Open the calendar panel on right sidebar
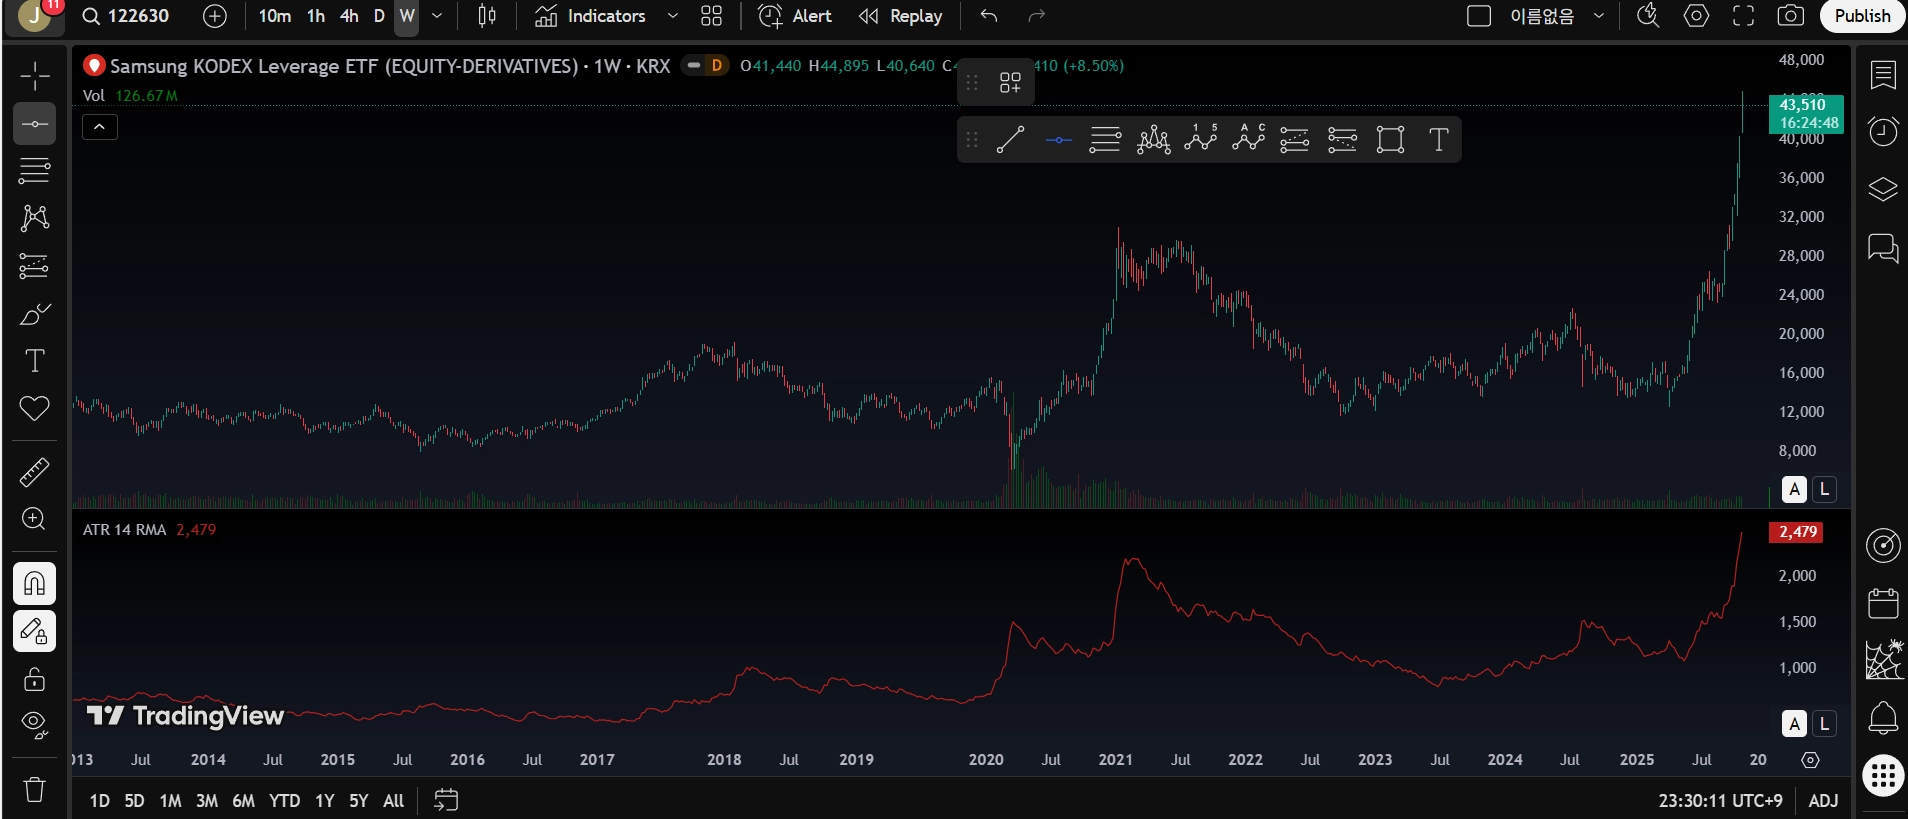 coord(1883,603)
